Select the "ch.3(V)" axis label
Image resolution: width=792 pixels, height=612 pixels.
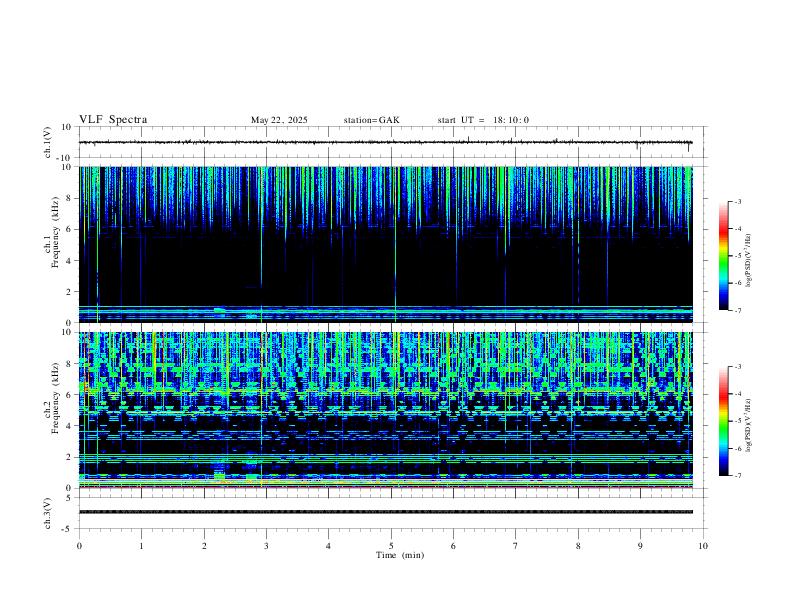tap(48, 513)
